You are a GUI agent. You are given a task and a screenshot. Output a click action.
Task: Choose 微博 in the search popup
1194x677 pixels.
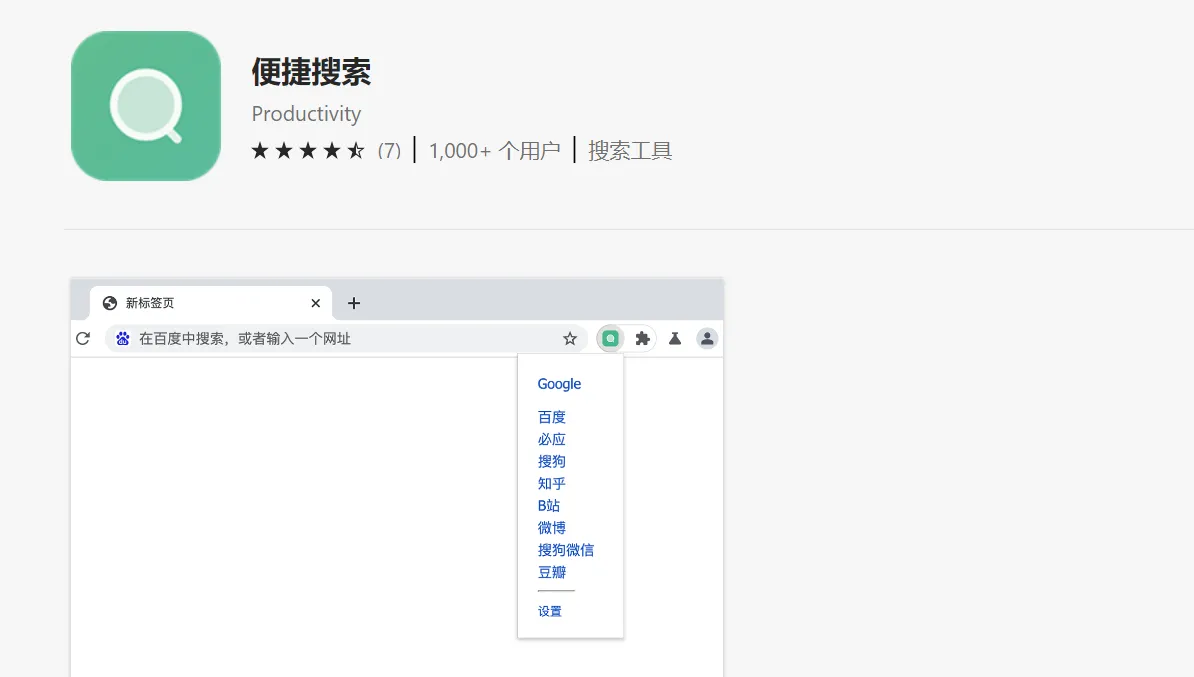pos(551,528)
